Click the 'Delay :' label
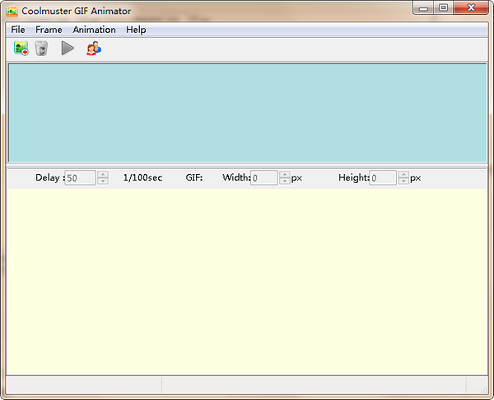 point(50,178)
